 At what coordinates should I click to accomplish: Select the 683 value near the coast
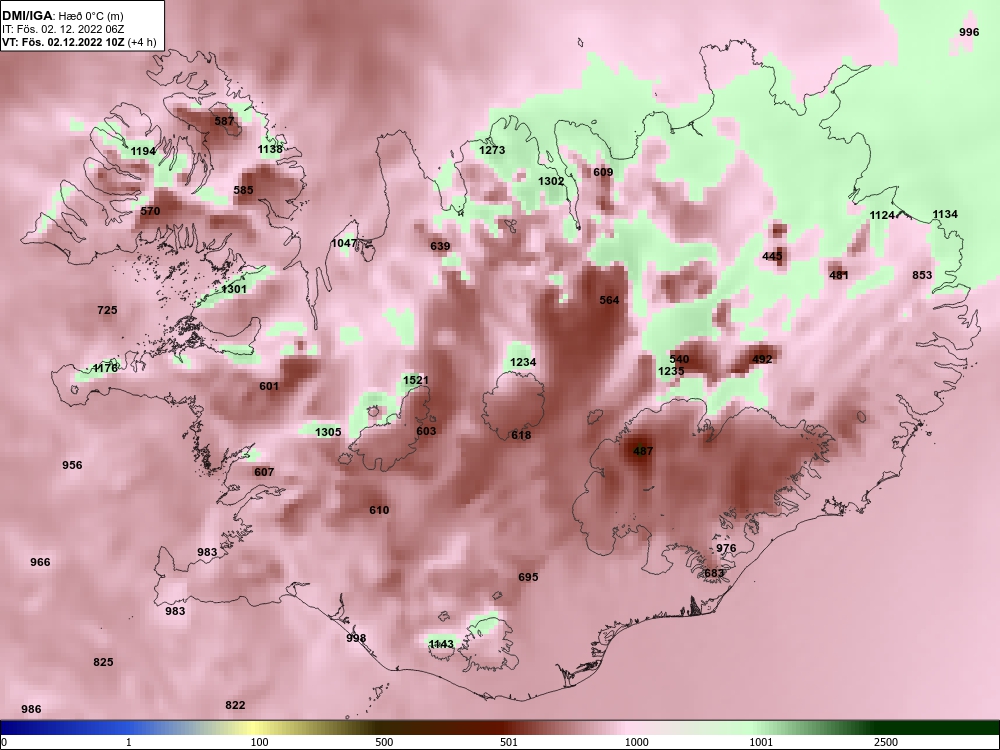pos(714,573)
